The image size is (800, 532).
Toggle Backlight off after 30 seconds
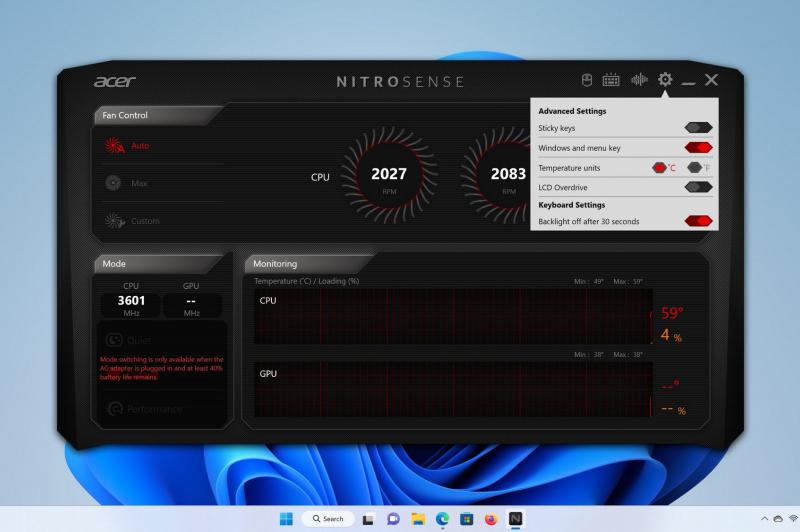(x=698, y=221)
